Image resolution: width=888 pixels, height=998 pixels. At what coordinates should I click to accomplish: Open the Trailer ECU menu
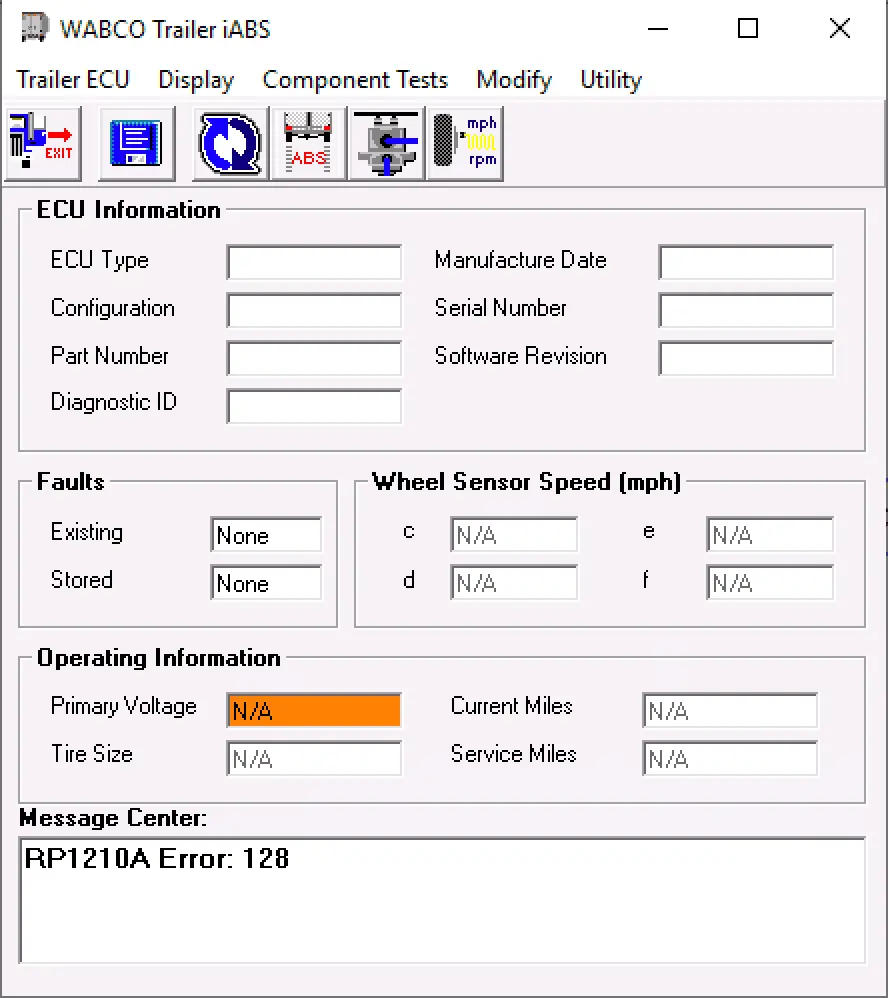(x=73, y=80)
